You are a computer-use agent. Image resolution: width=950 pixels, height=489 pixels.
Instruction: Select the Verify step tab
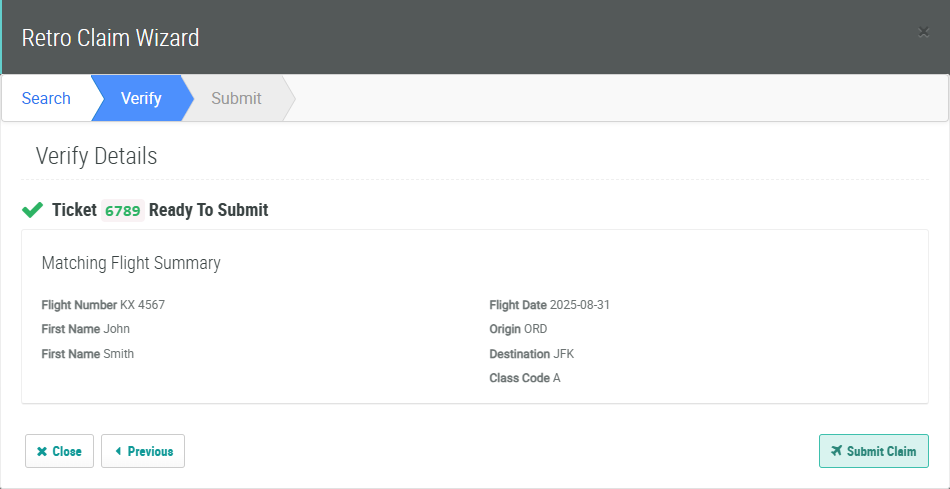coord(141,98)
